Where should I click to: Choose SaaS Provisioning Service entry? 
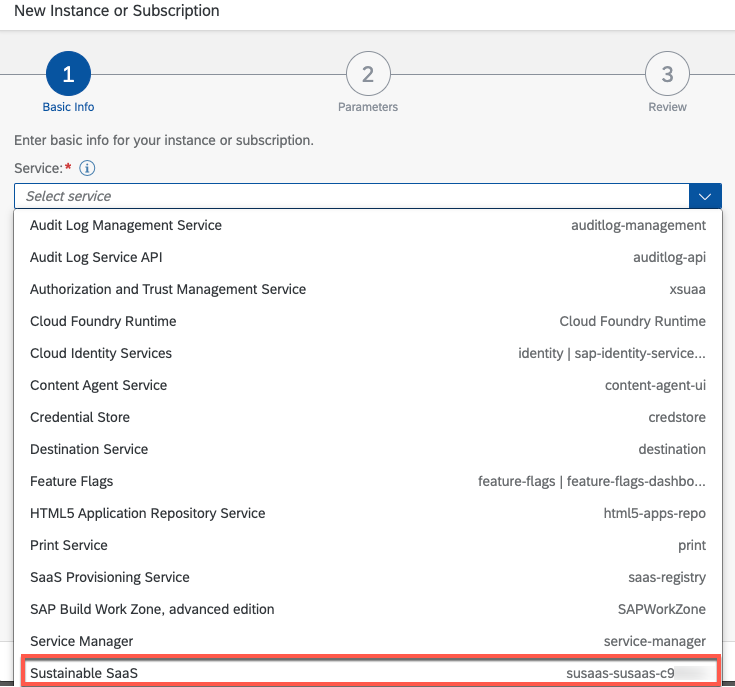368,577
